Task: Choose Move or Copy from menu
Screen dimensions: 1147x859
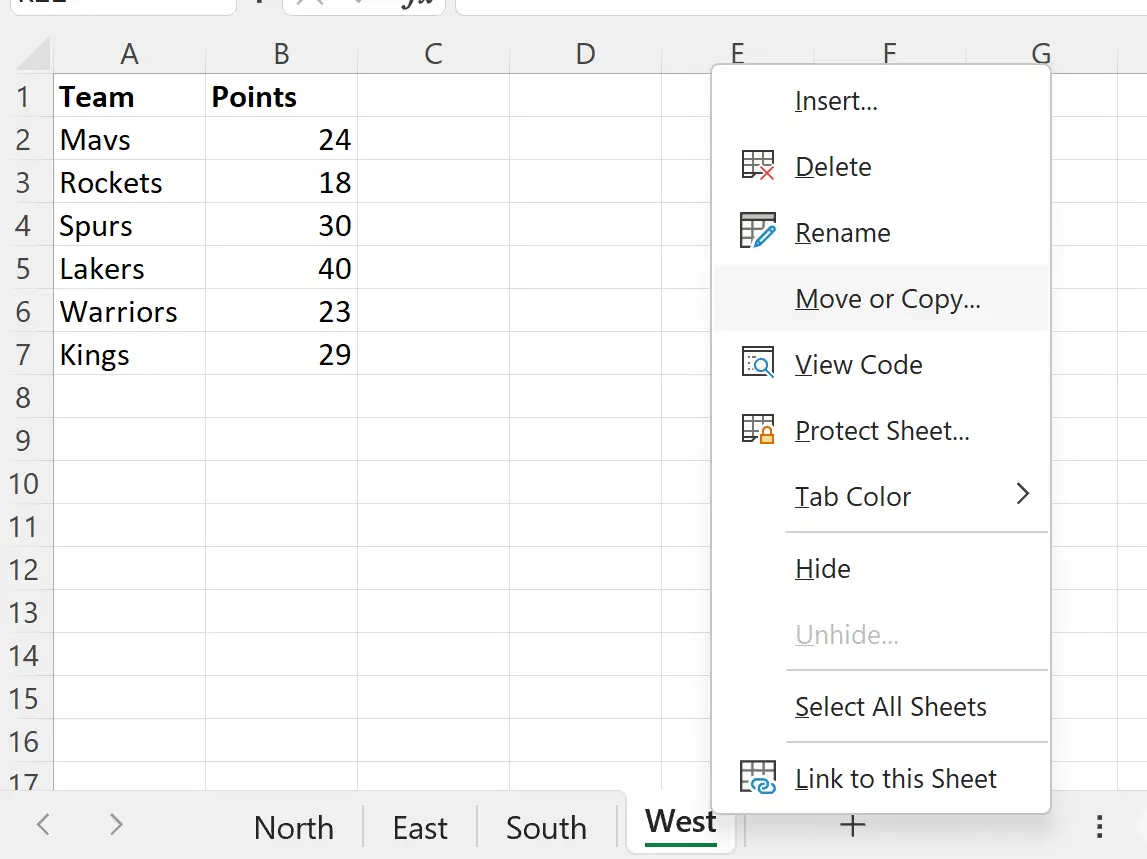Action: point(887,299)
